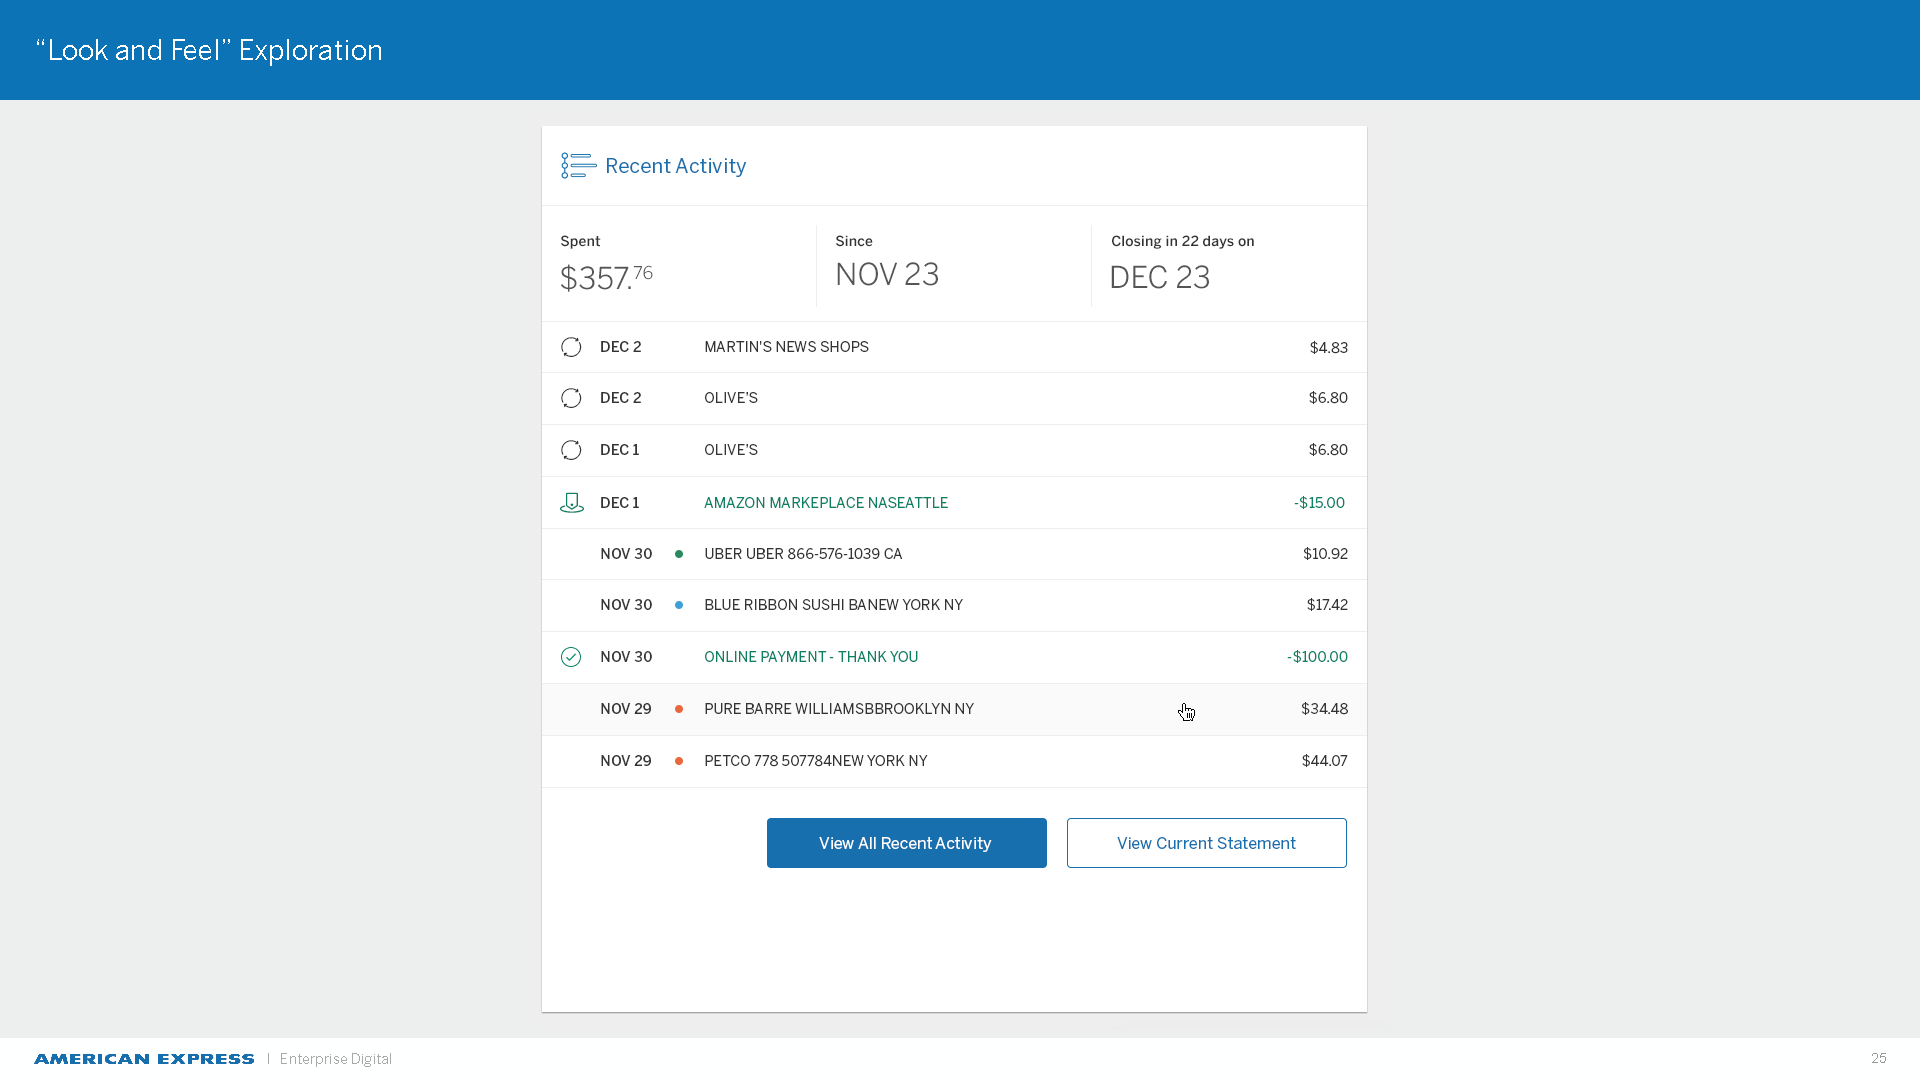
Task: Click the $357.76 spent amount
Action: (606, 277)
